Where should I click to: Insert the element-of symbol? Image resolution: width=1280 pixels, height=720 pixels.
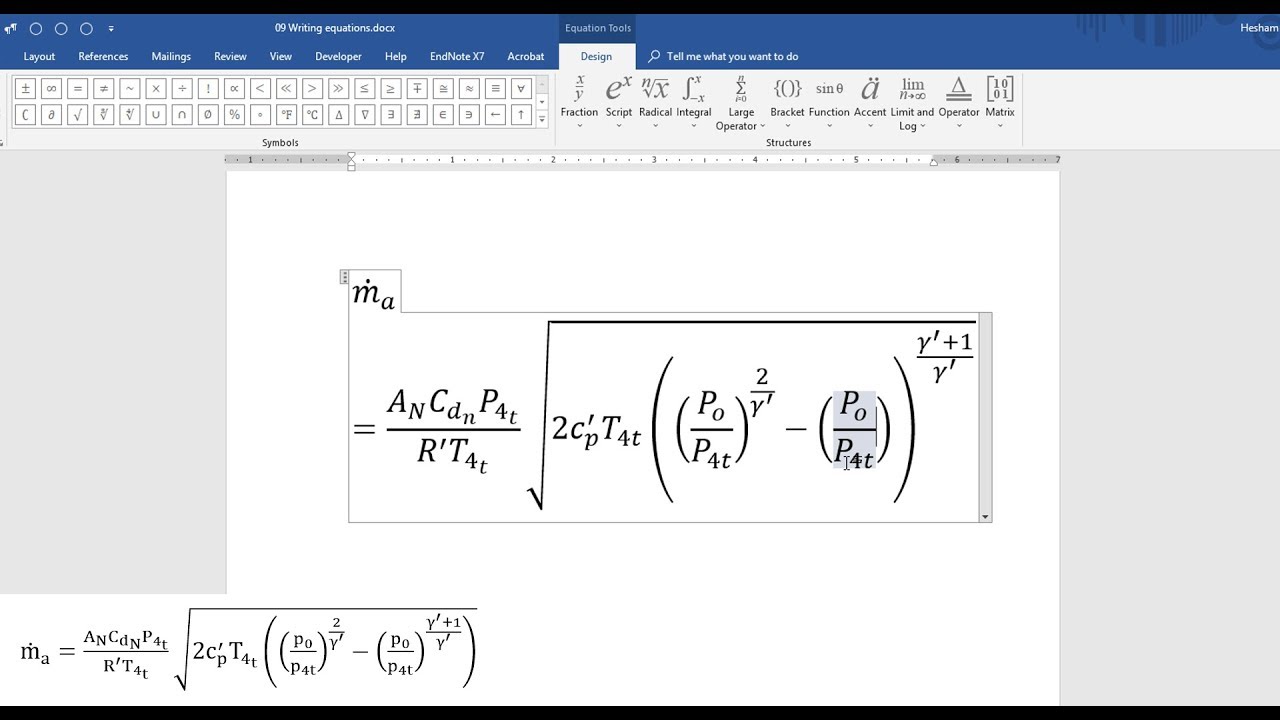[x=442, y=114]
